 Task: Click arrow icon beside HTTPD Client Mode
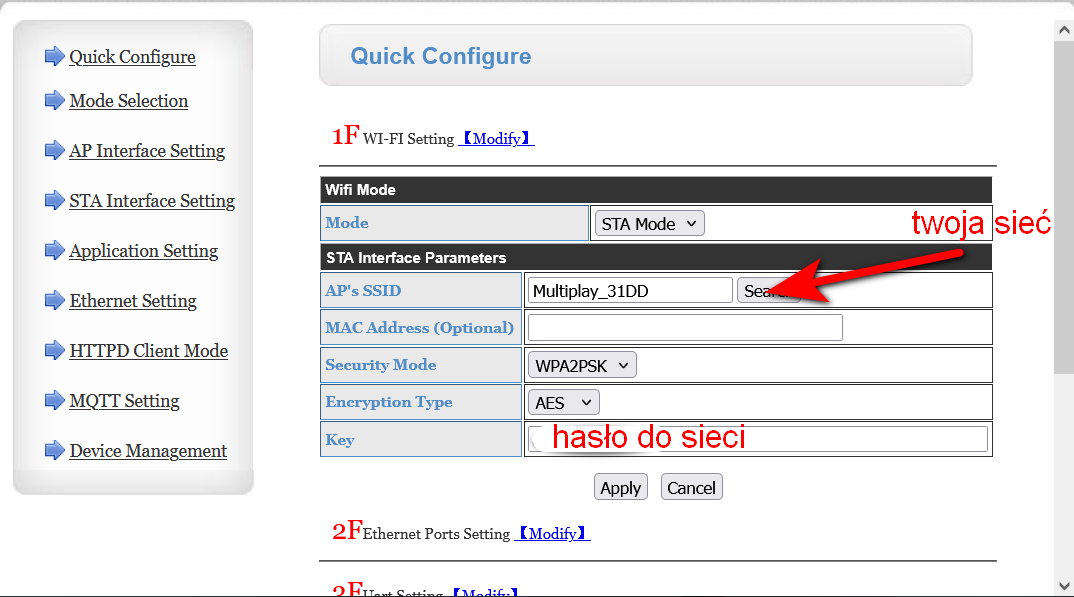click(x=54, y=350)
